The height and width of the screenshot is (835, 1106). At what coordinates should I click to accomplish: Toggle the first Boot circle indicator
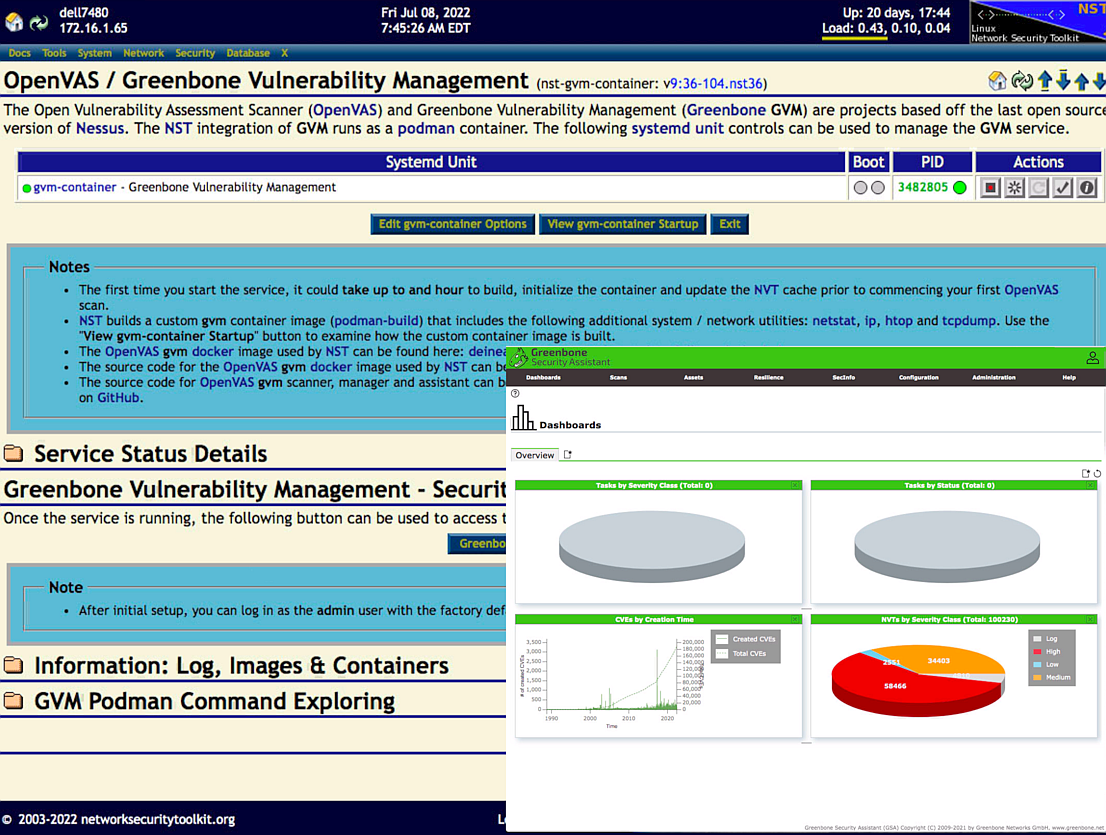(x=860, y=188)
